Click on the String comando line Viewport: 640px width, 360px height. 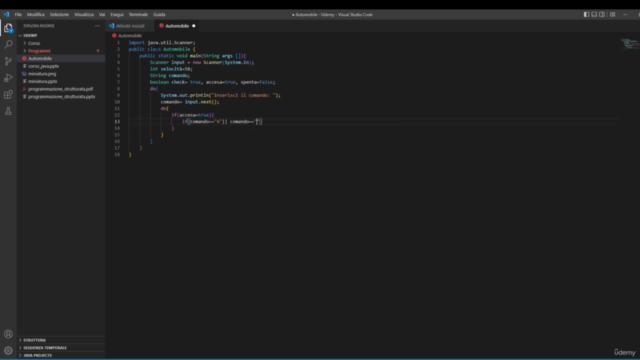tap(170, 76)
